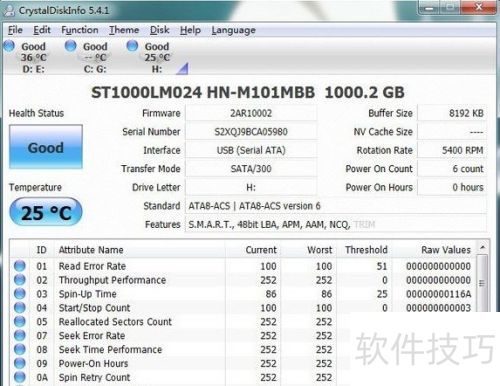Open the Help menu

click(x=190, y=30)
